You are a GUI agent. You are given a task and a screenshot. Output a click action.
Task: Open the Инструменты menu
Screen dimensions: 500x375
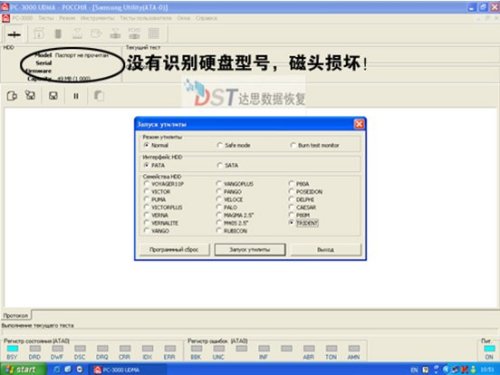pos(98,18)
